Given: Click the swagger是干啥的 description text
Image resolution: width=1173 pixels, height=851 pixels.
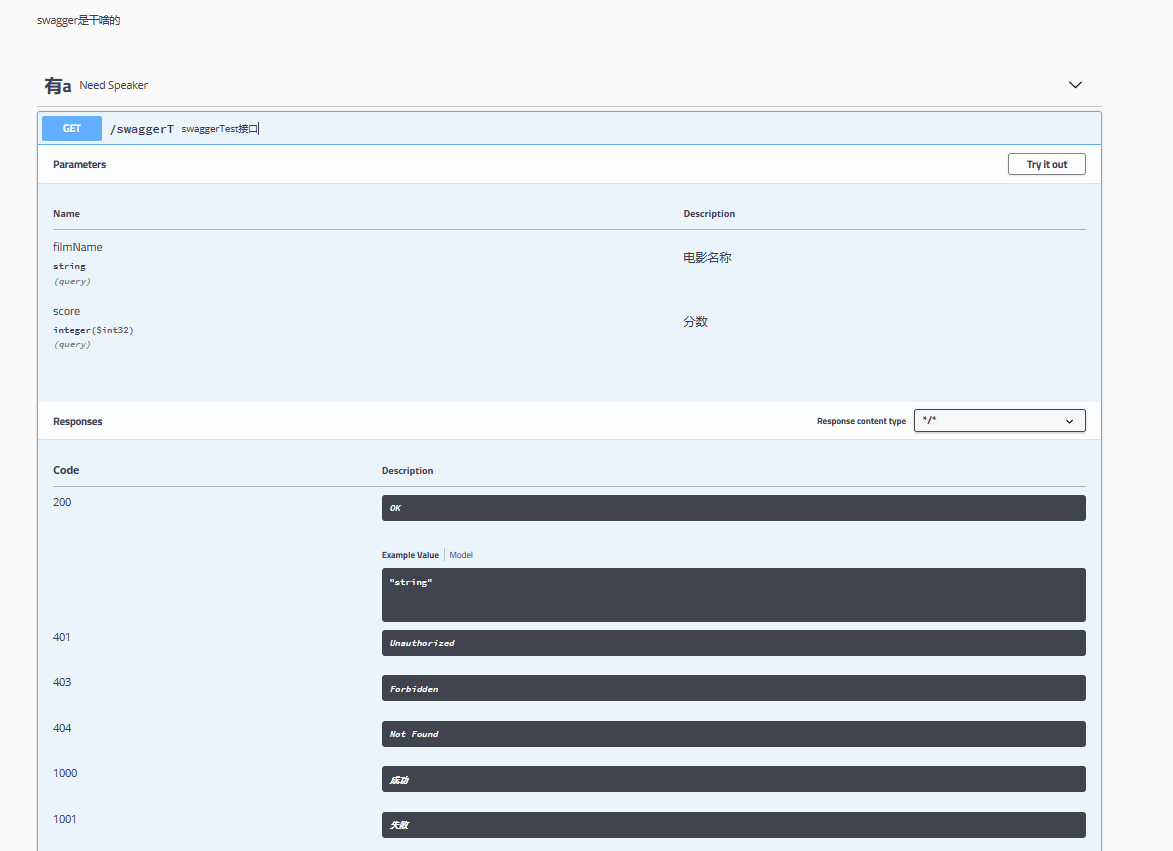Looking at the screenshot, I should [x=79, y=20].
